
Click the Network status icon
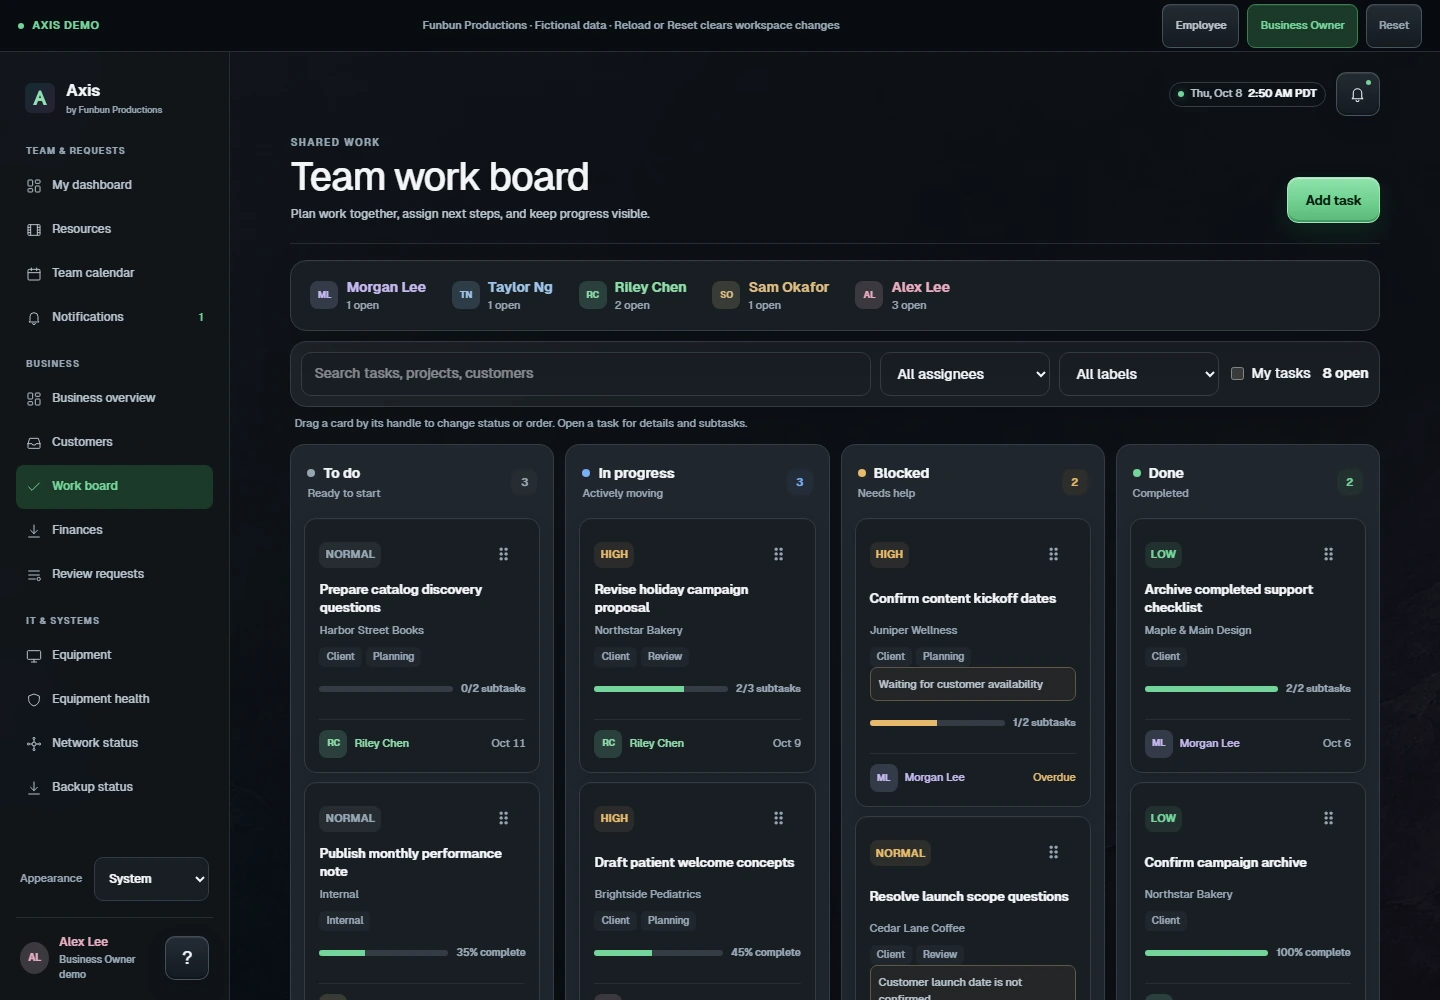click(34, 744)
